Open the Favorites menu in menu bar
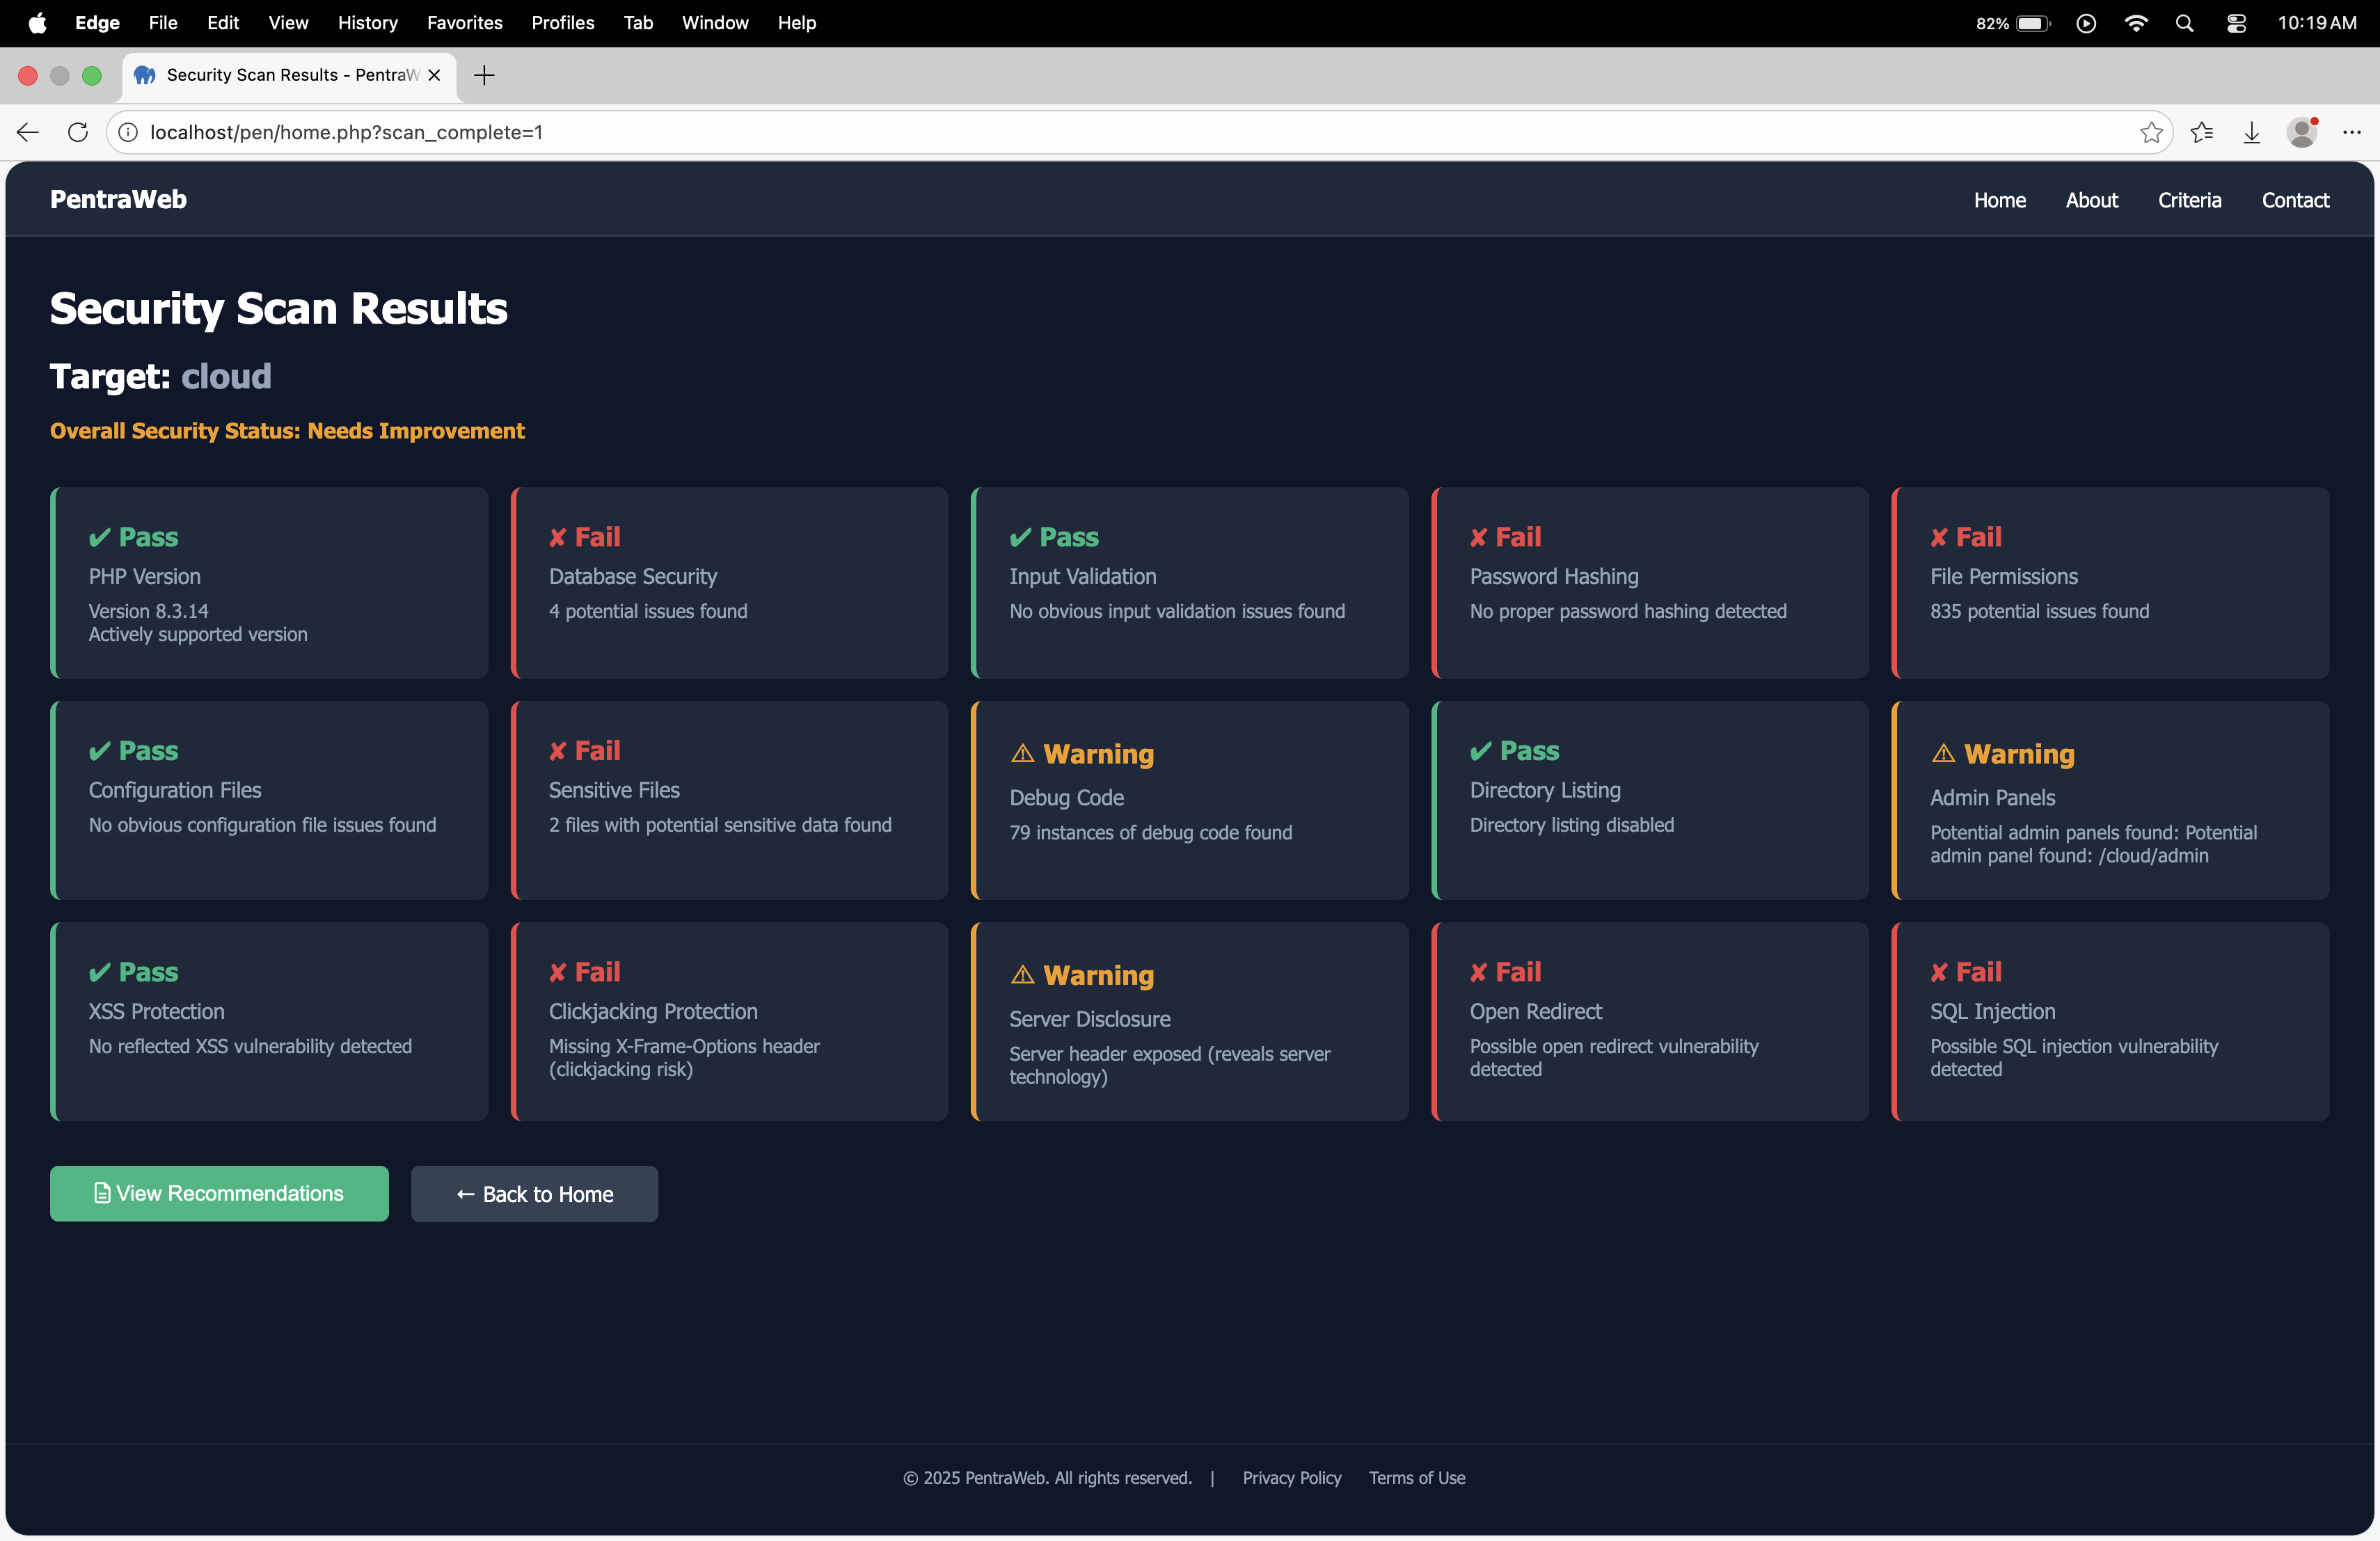The height and width of the screenshot is (1541, 2380). 464,23
